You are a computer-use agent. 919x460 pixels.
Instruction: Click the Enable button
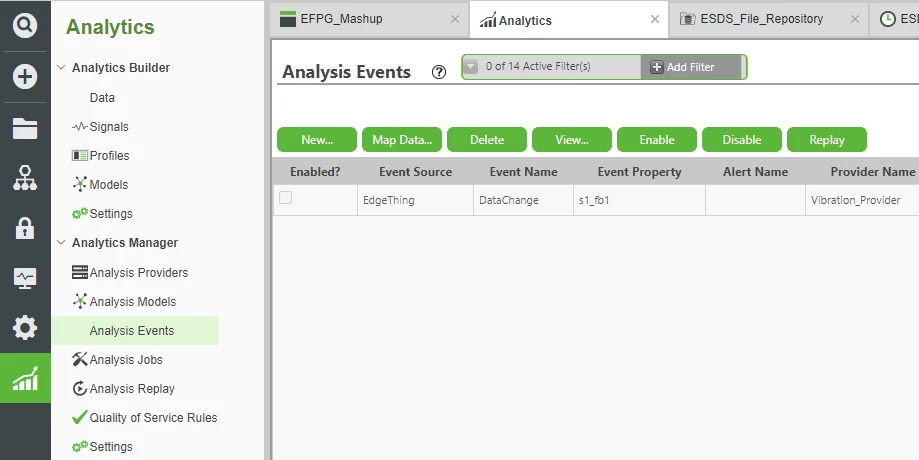pos(657,139)
